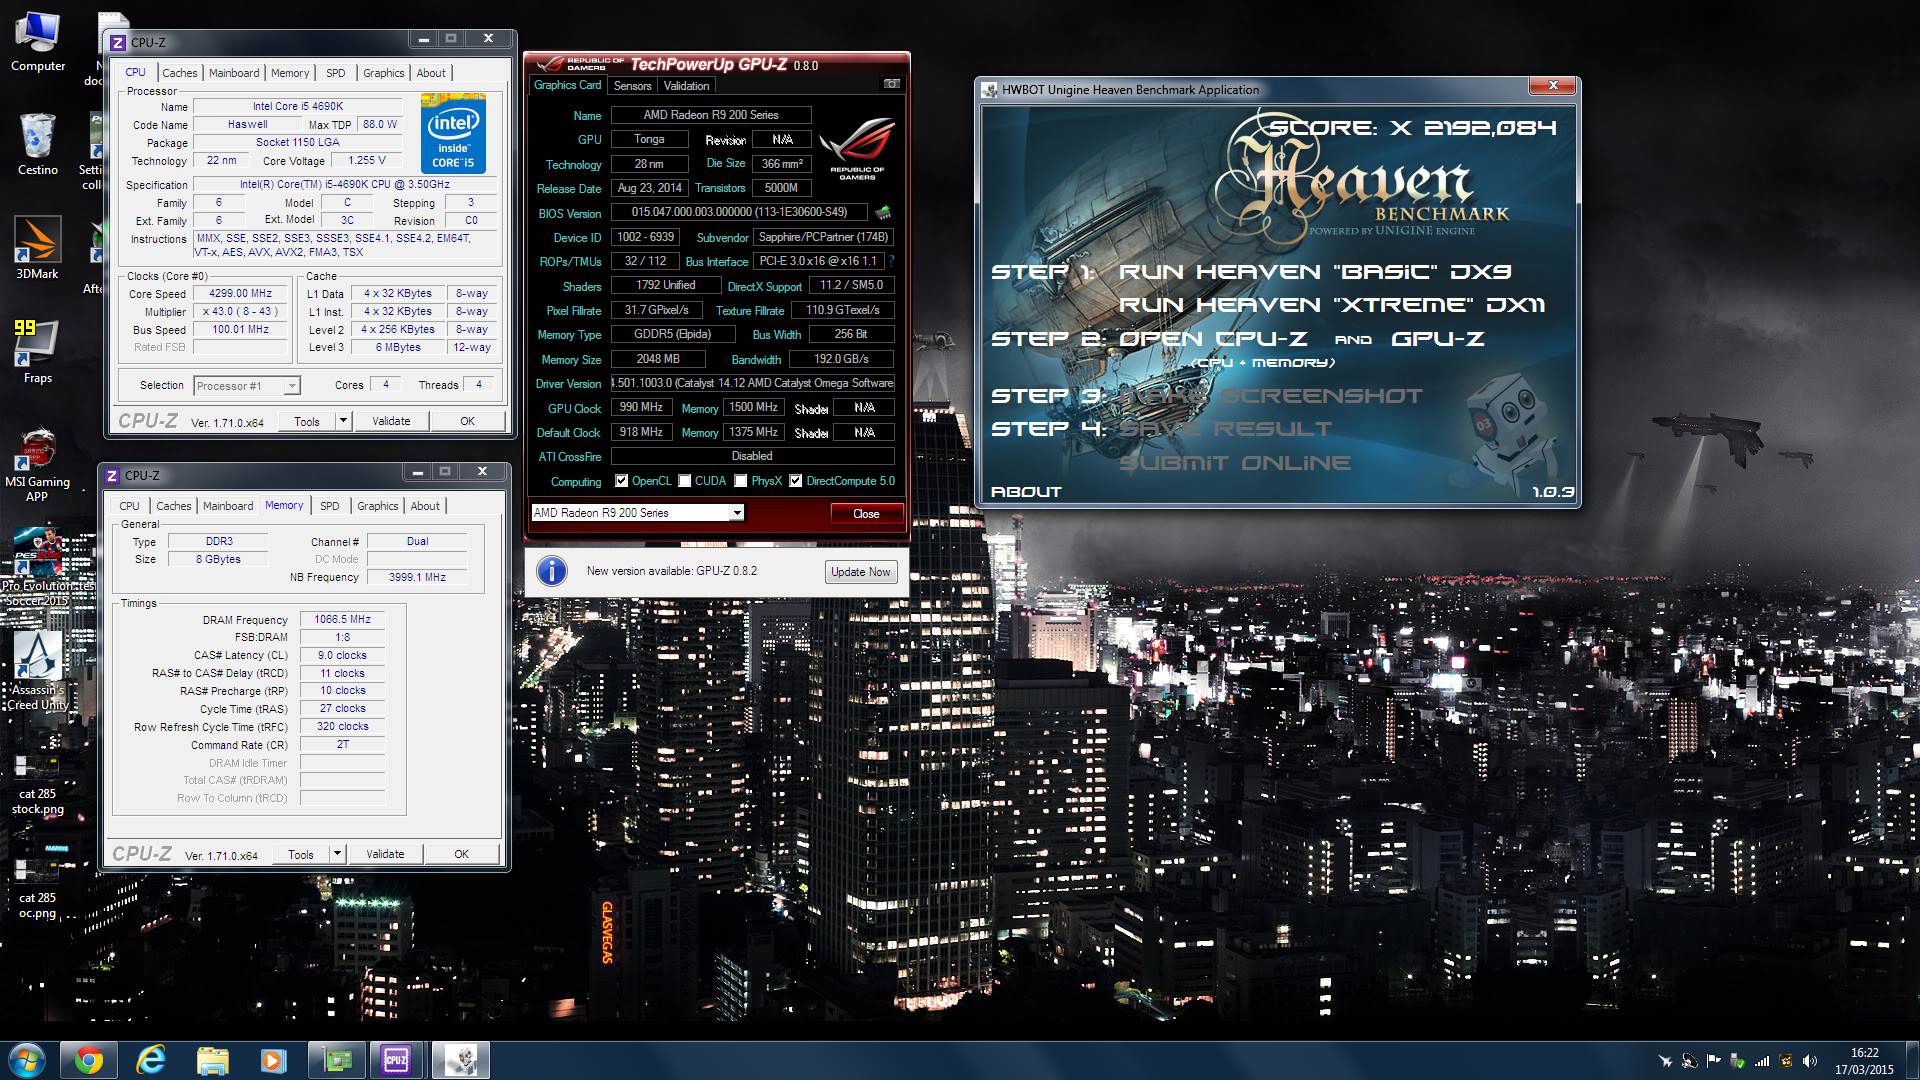The image size is (1920, 1080).
Task: Launch the 3DMark desktop shortcut
Action: click(37, 248)
